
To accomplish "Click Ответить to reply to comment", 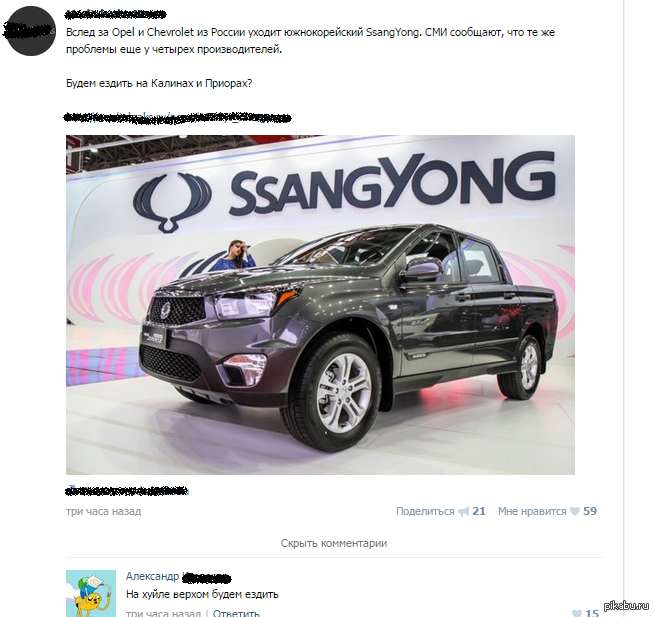I will coord(236,613).
